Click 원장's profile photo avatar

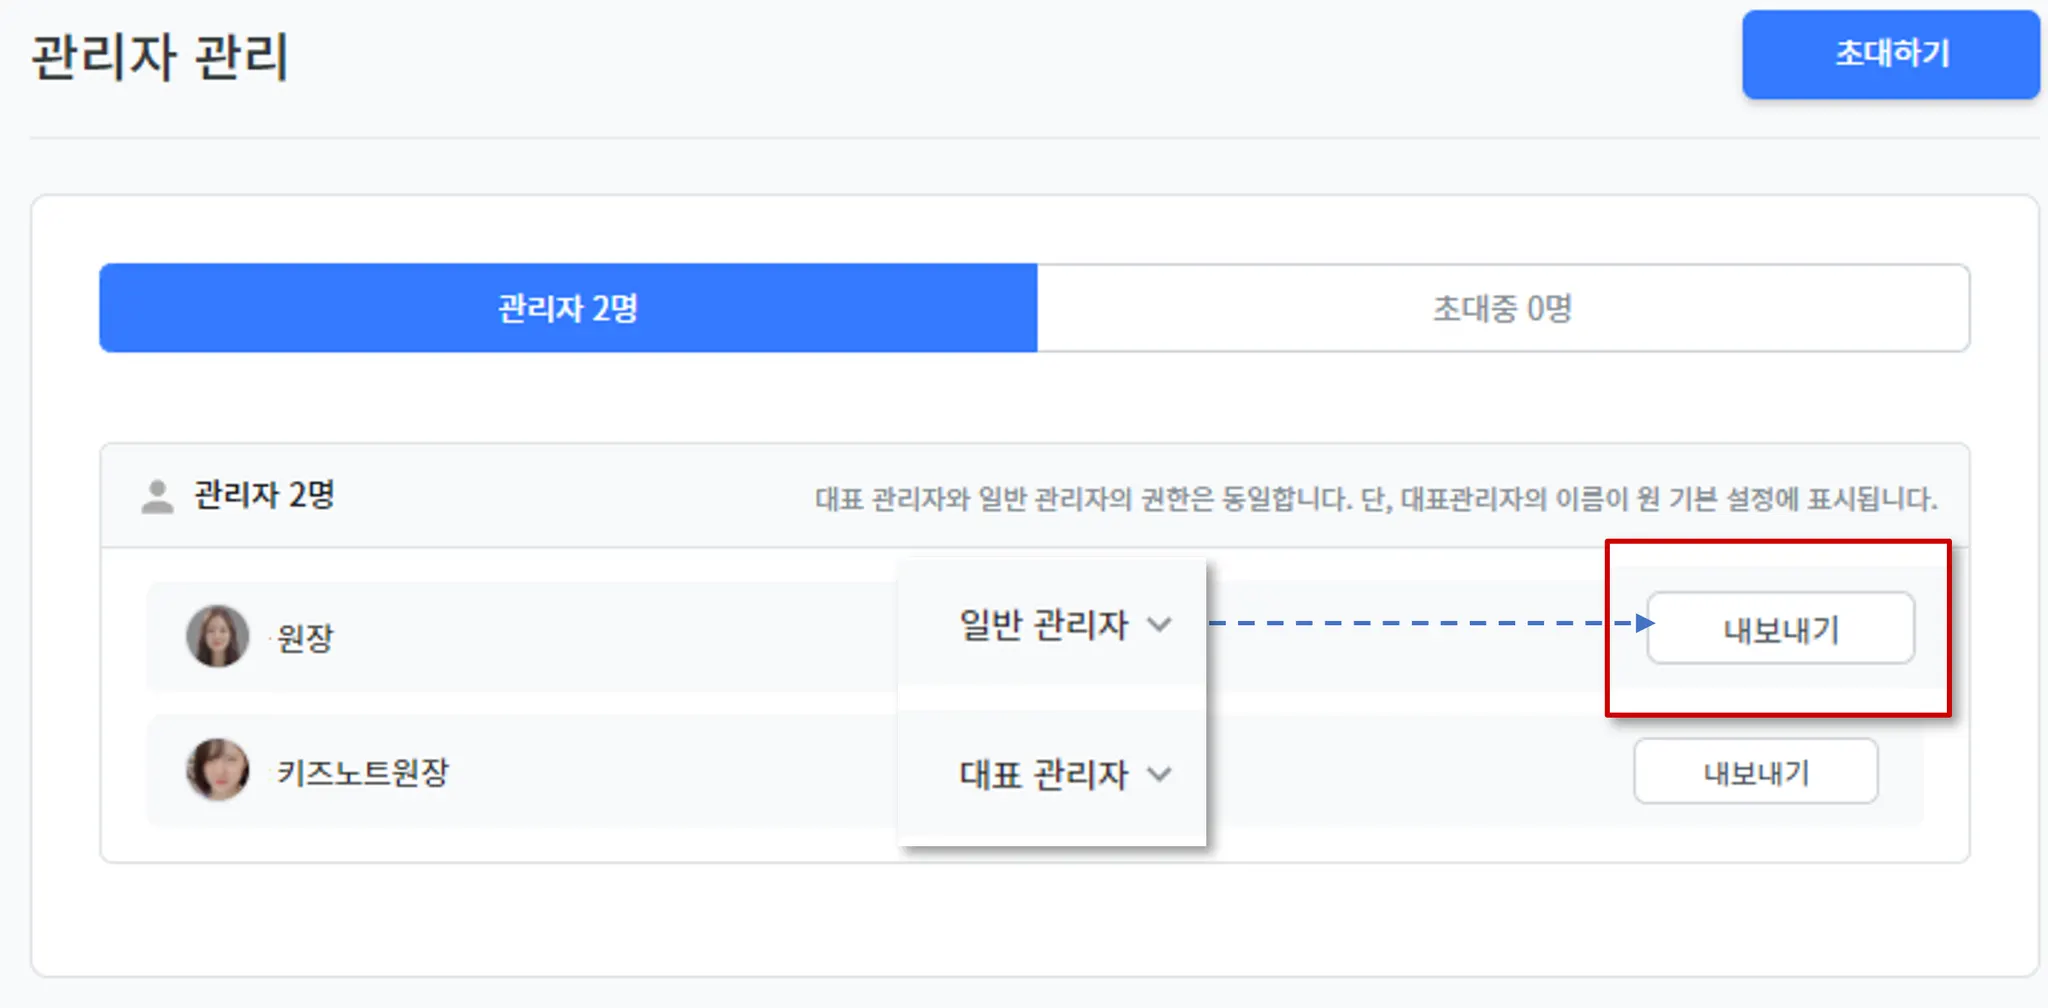(x=217, y=636)
